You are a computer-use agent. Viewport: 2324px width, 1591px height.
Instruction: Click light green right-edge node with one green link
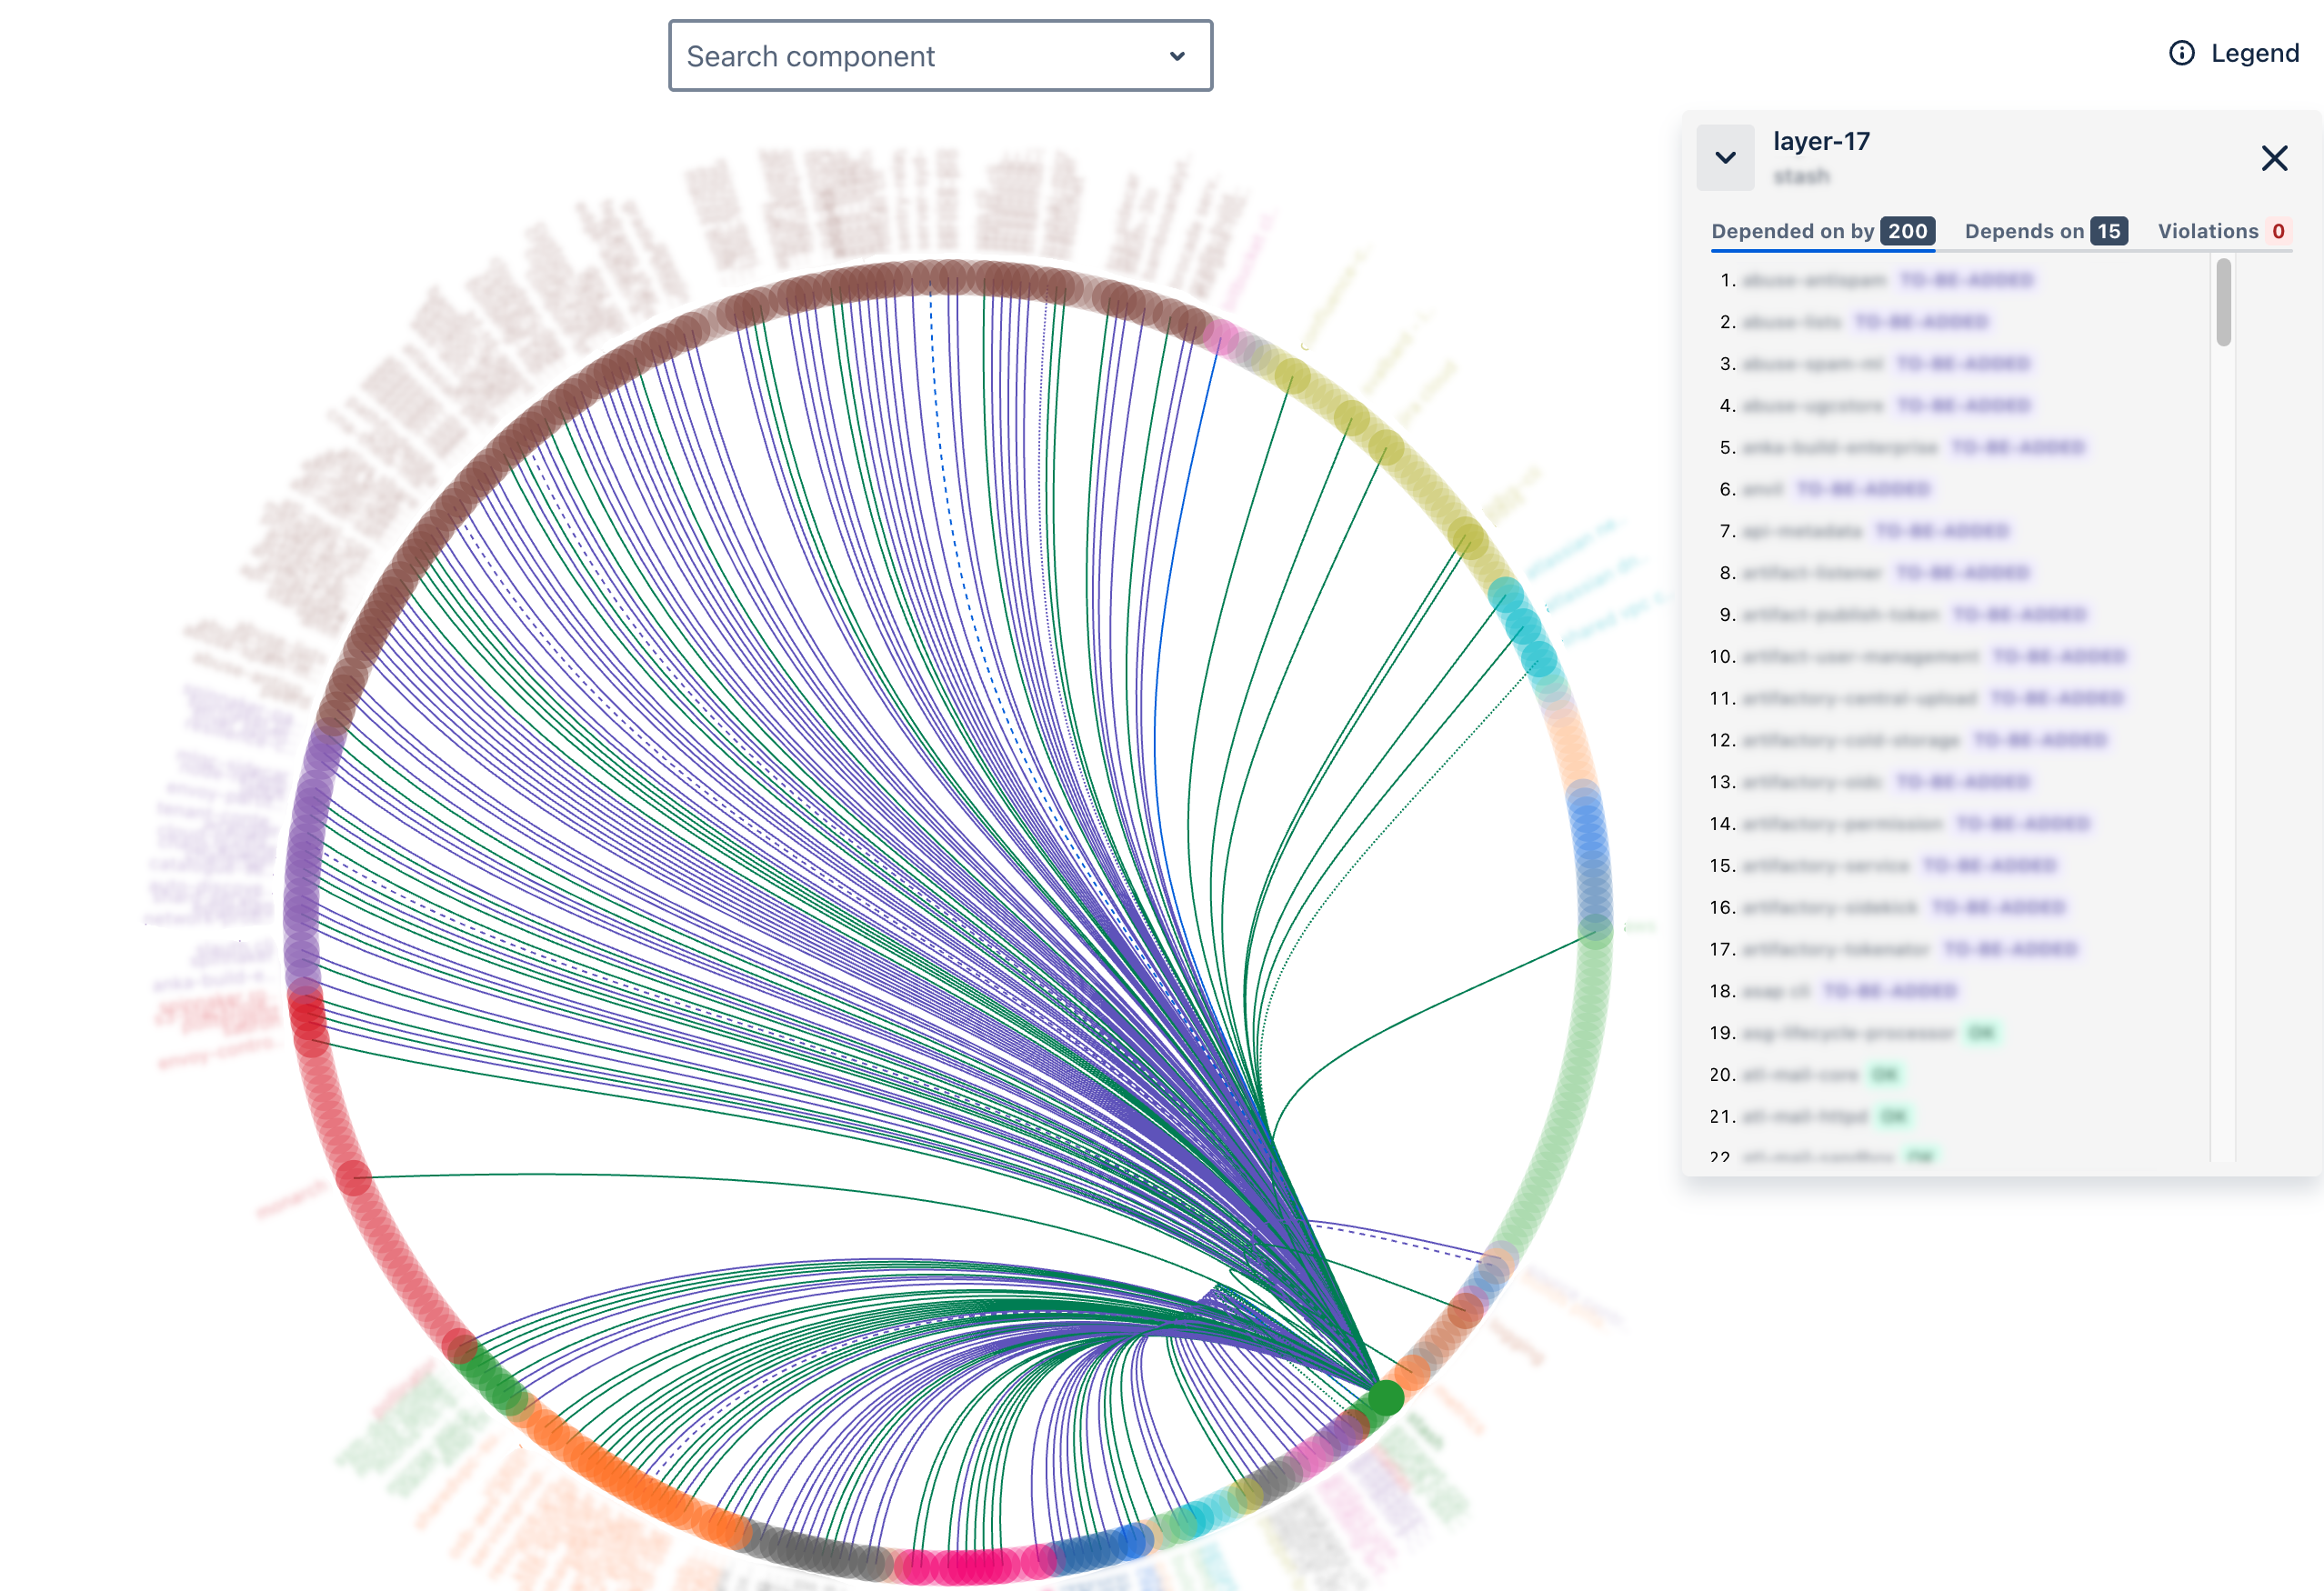1594,931
